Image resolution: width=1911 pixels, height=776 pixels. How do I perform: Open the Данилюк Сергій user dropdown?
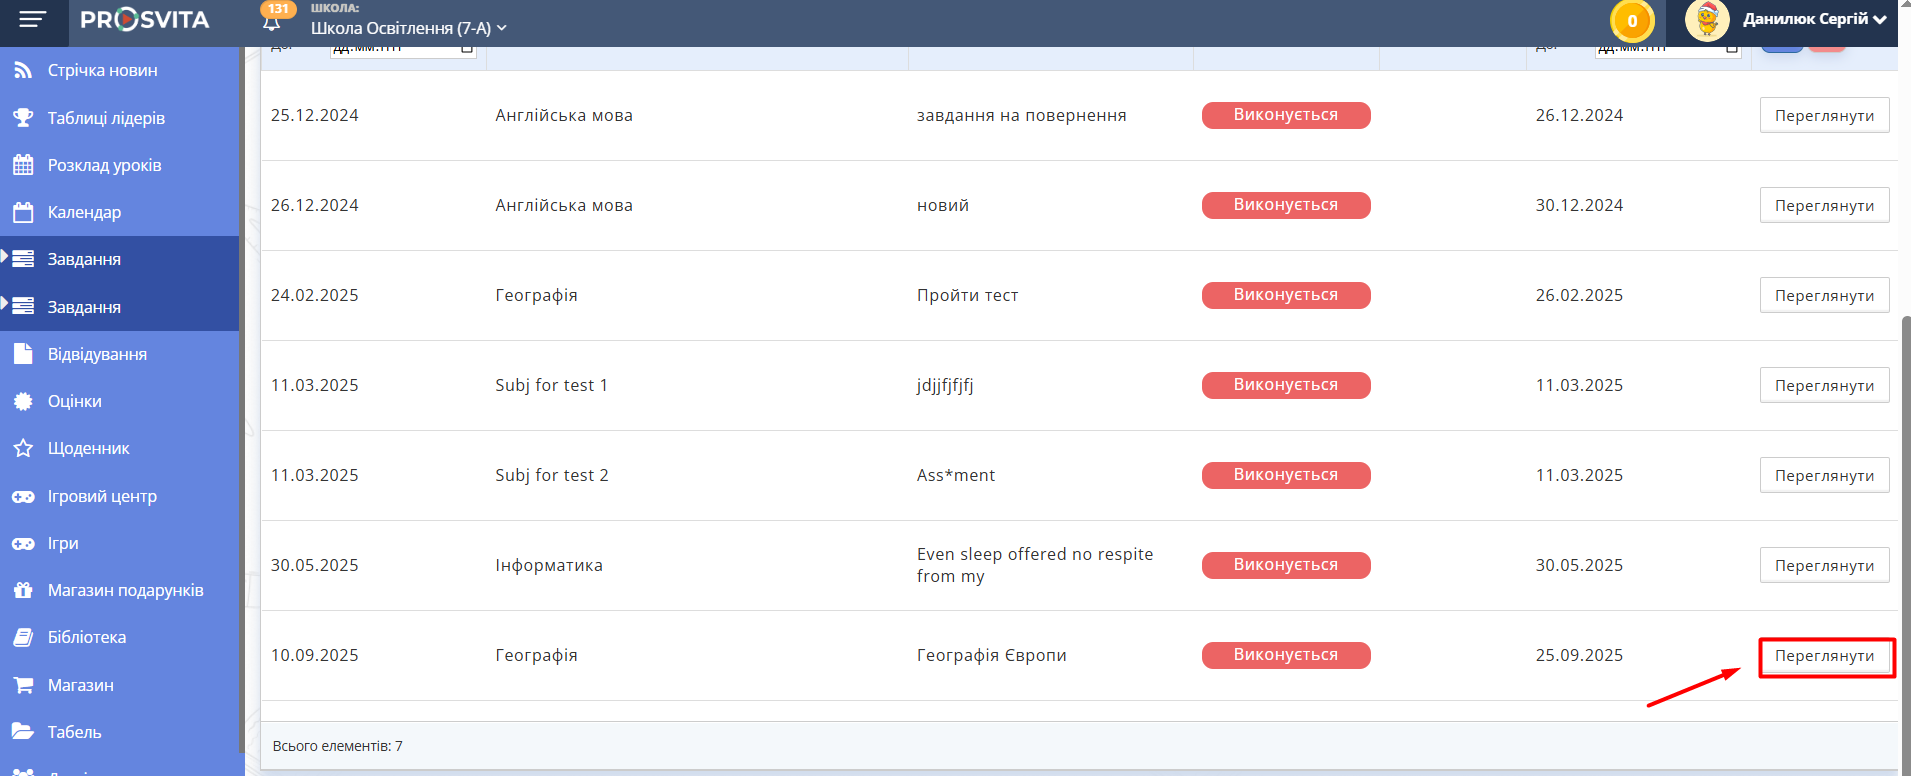[1814, 19]
